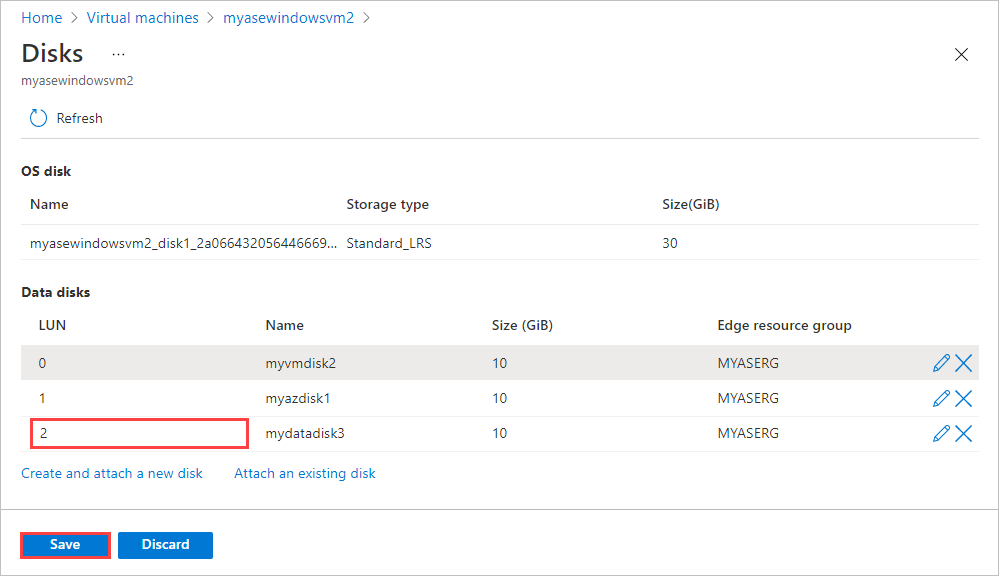This screenshot has width=999, height=576.
Task: Click size 10 in the myazdisk1 row
Action: tap(500, 398)
